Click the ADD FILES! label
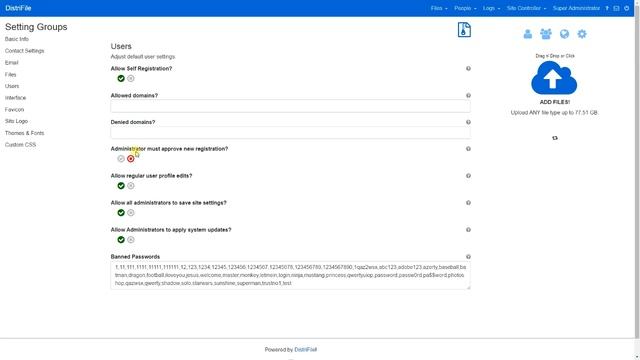 click(x=555, y=102)
